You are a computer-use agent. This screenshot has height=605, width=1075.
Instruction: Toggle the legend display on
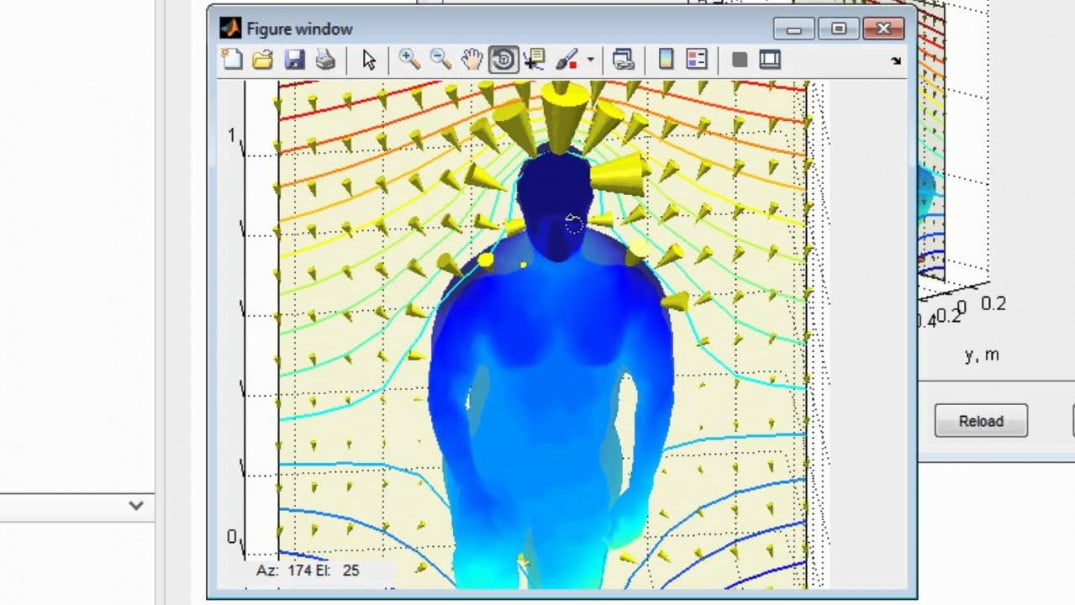696,59
